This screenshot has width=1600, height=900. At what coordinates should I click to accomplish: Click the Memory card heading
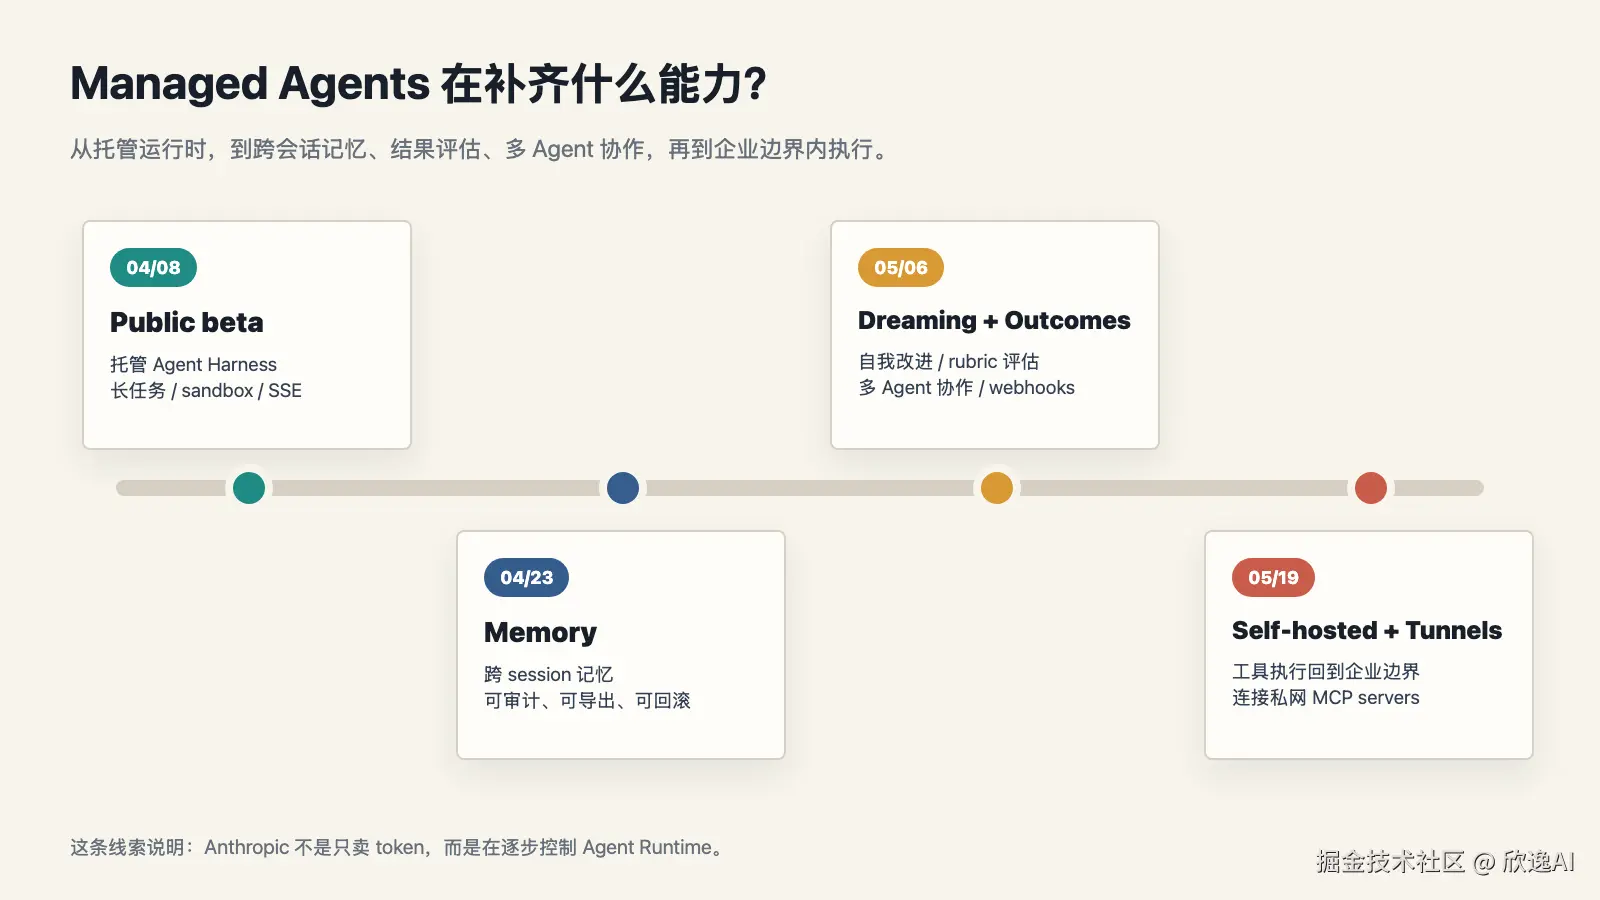[x=540, y=632]
